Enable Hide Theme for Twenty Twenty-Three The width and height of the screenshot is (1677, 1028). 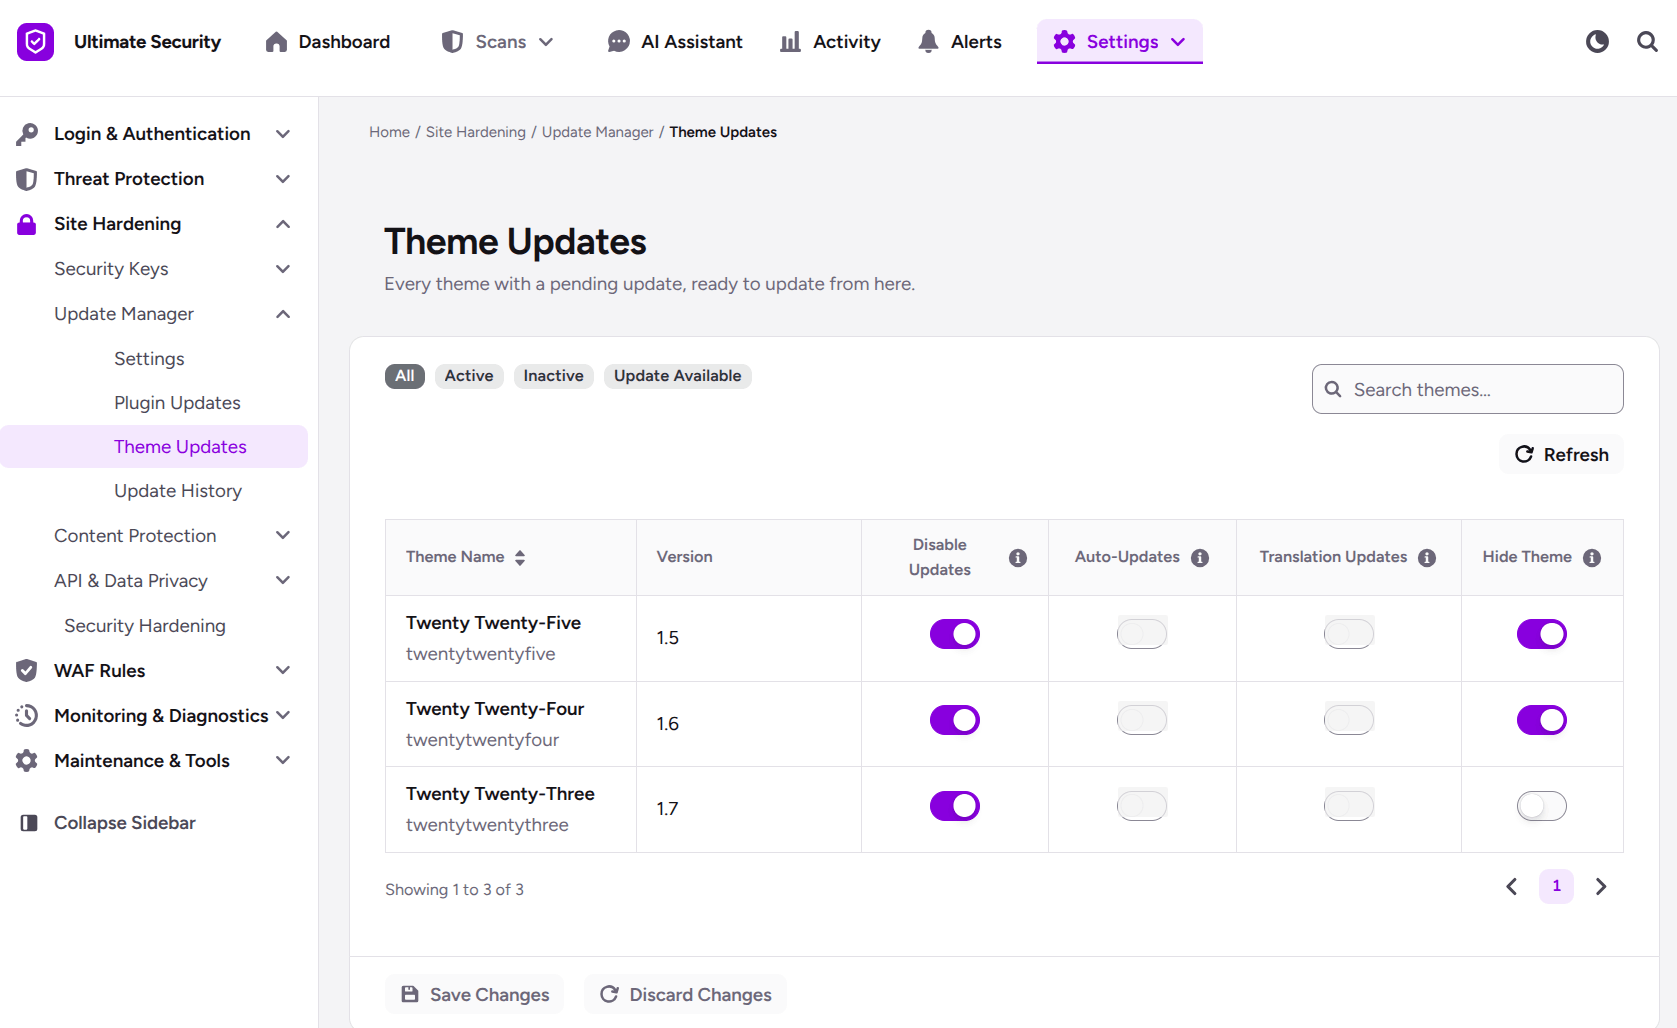point(1542,806)
